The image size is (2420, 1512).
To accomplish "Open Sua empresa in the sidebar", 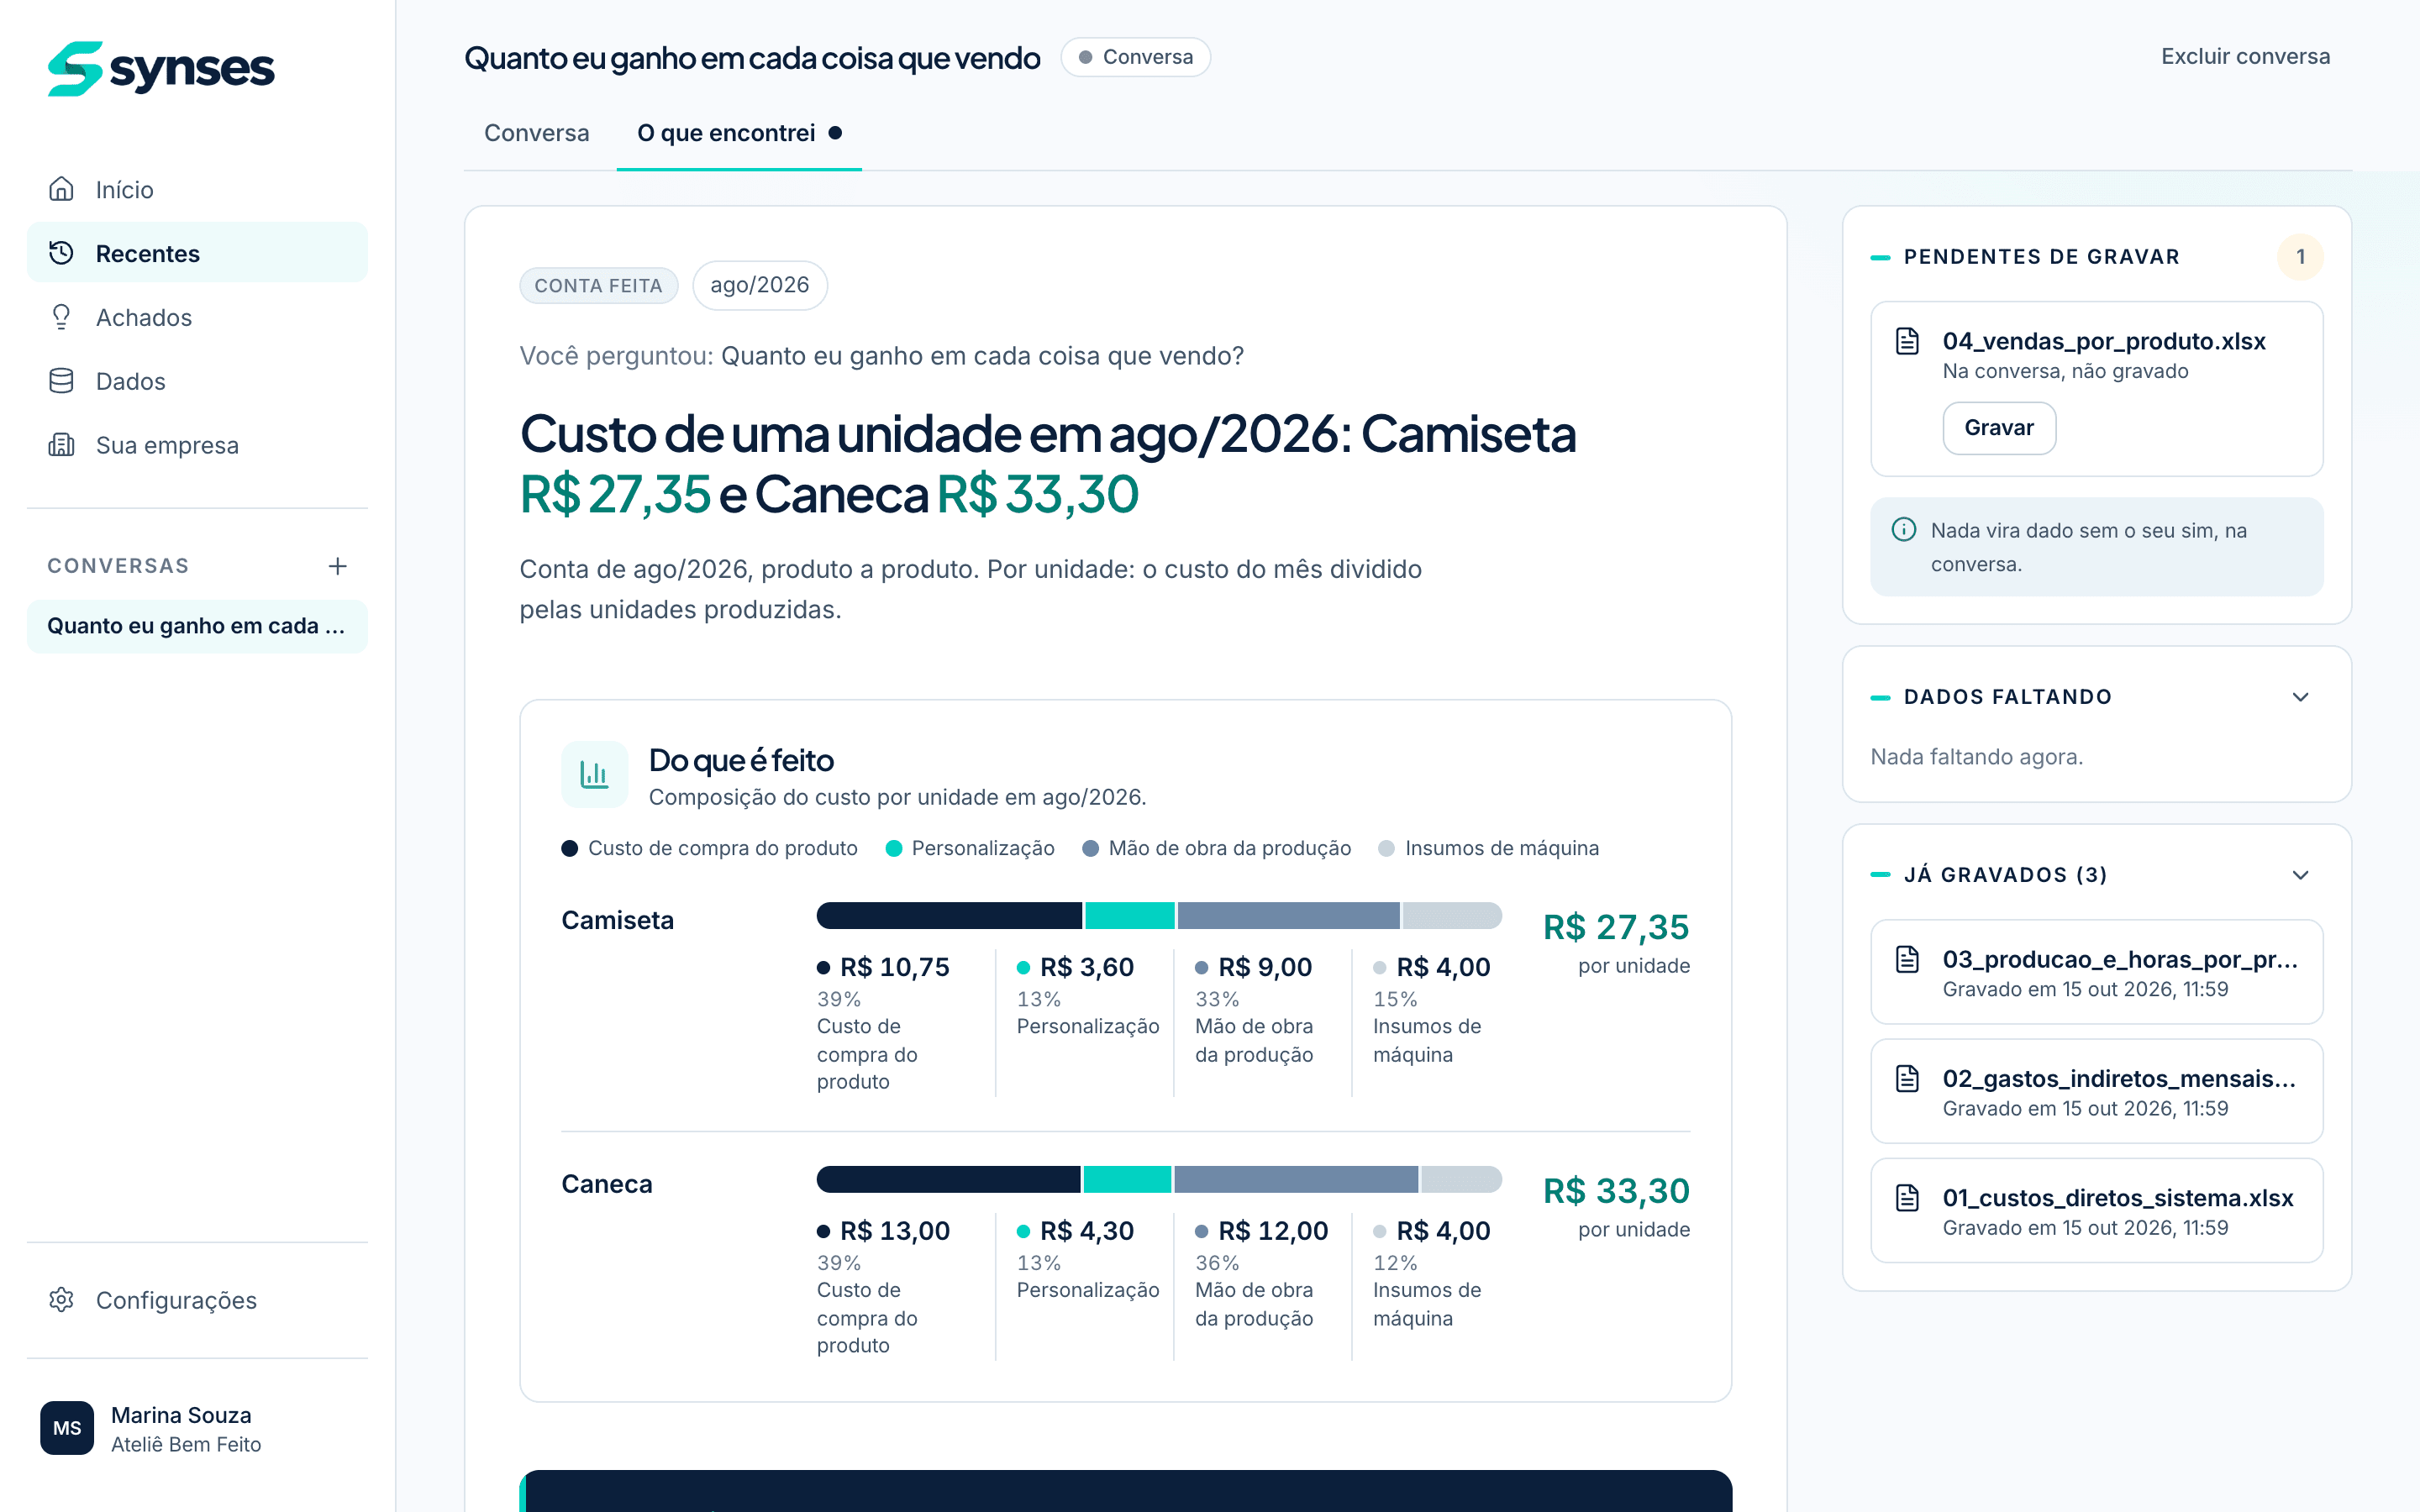I will (x=197, y=445).
